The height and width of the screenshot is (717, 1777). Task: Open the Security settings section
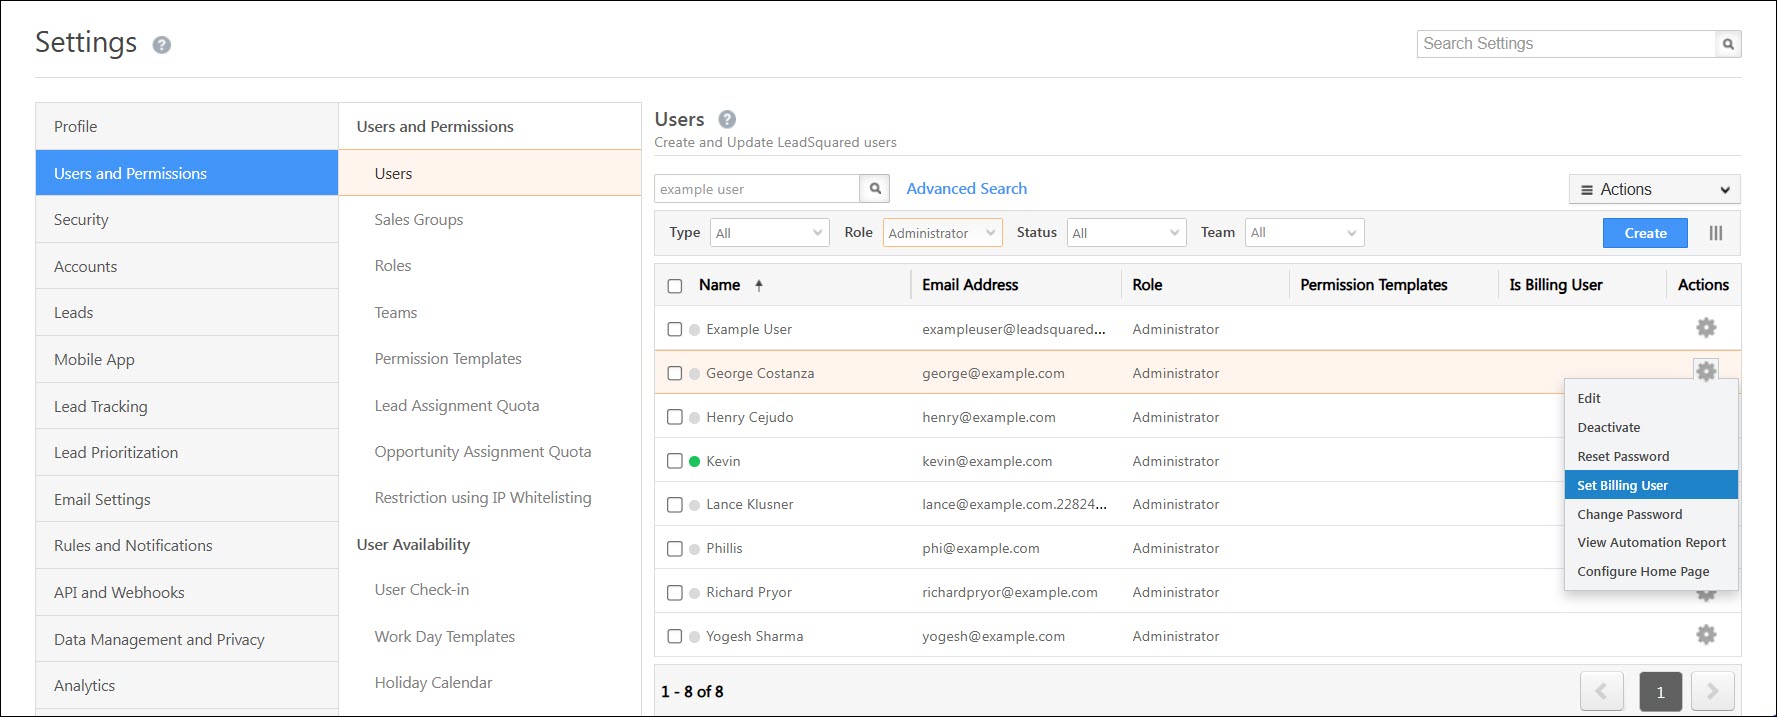click(187, 219)
